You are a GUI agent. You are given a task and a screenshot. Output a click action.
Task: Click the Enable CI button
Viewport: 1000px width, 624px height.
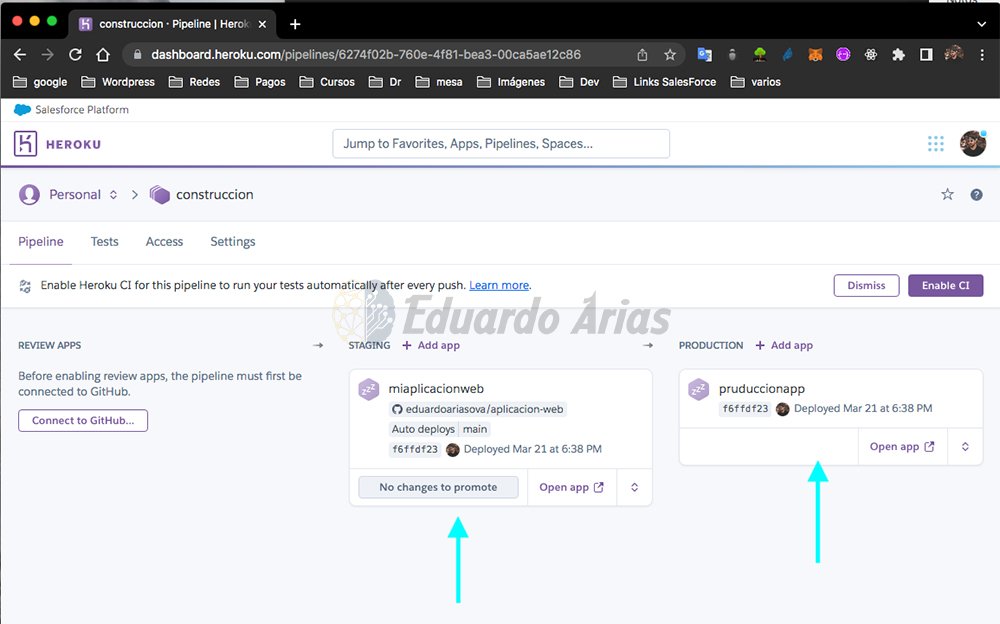(x=946, y=286)
